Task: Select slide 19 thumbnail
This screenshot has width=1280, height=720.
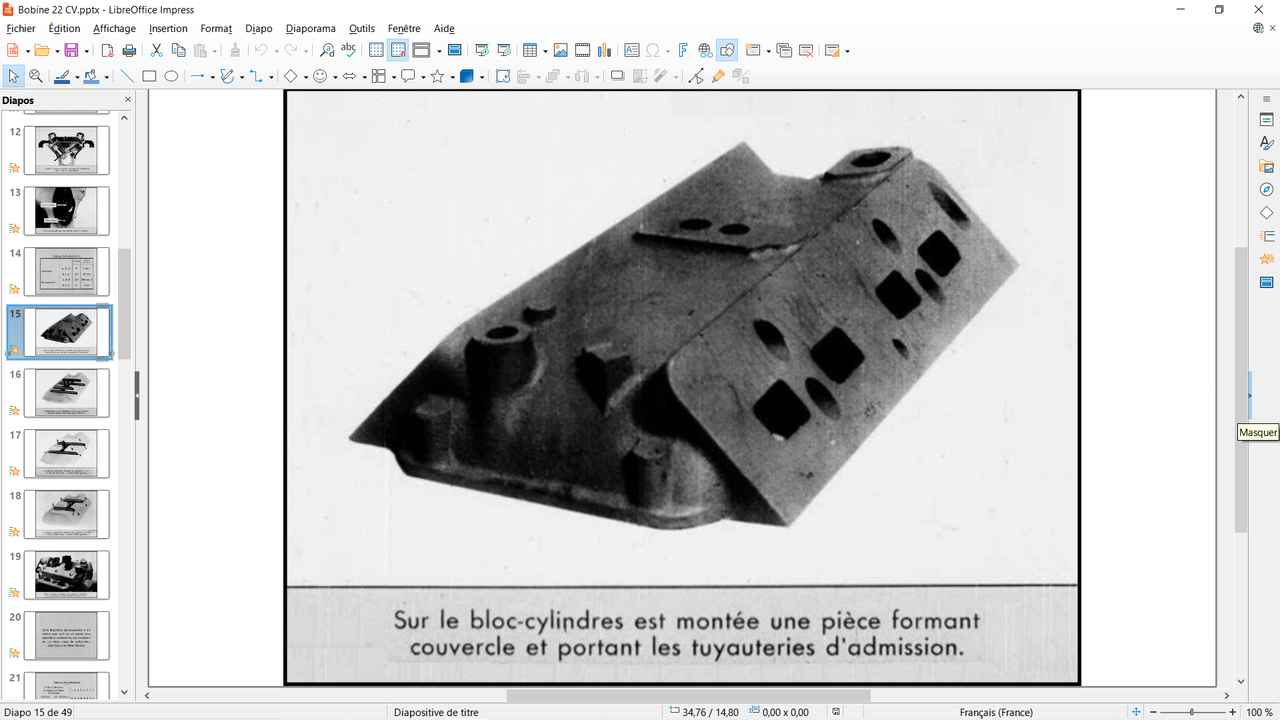Action: tap(66, 575)
